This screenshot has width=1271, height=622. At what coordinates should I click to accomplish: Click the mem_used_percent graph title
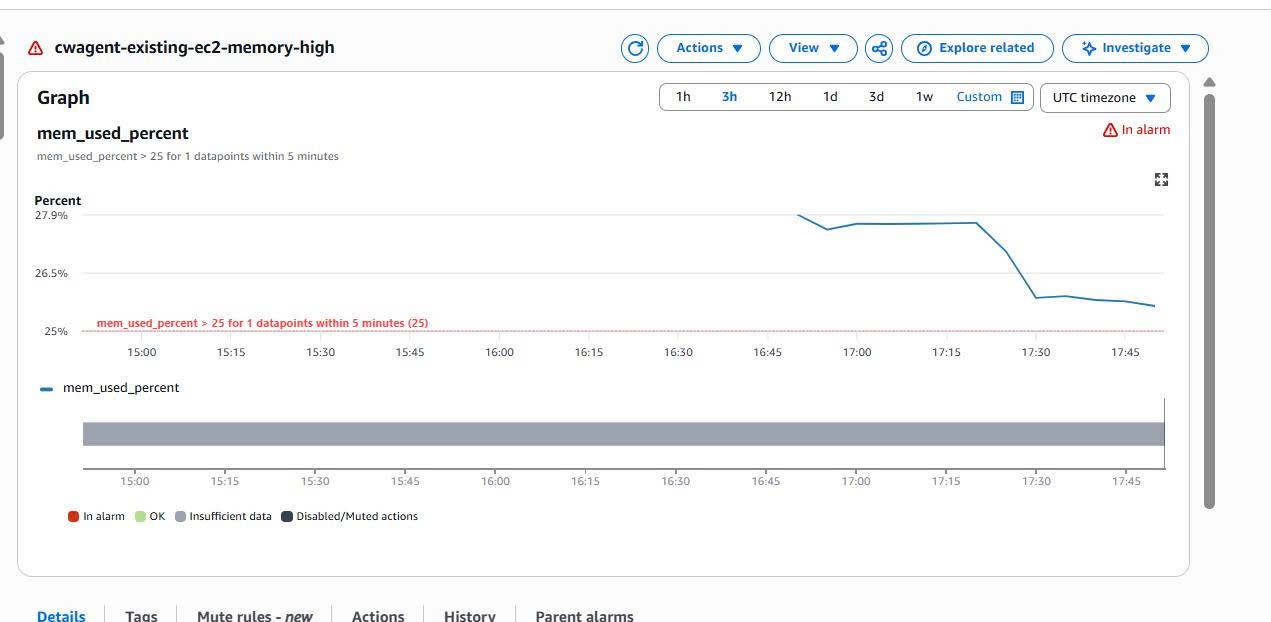[x=113, y=133]
